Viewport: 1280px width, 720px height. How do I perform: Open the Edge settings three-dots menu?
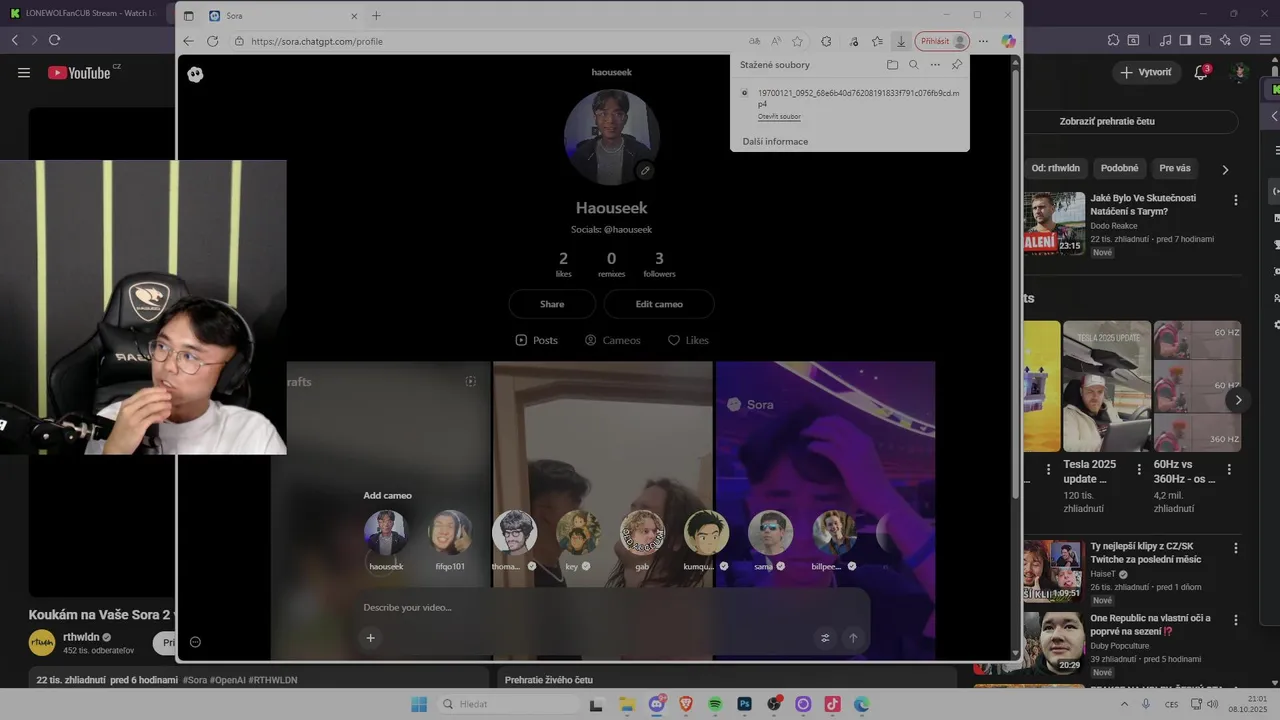click(984, 41)
